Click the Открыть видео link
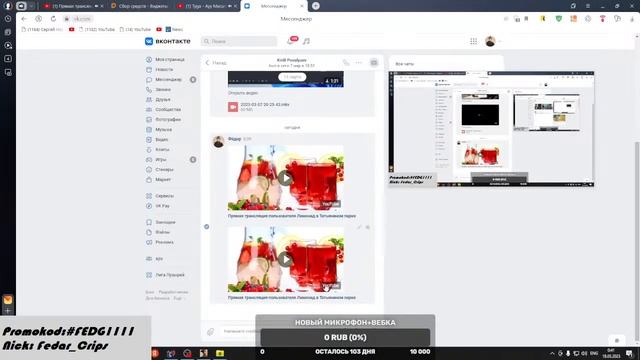 (243, 93)
